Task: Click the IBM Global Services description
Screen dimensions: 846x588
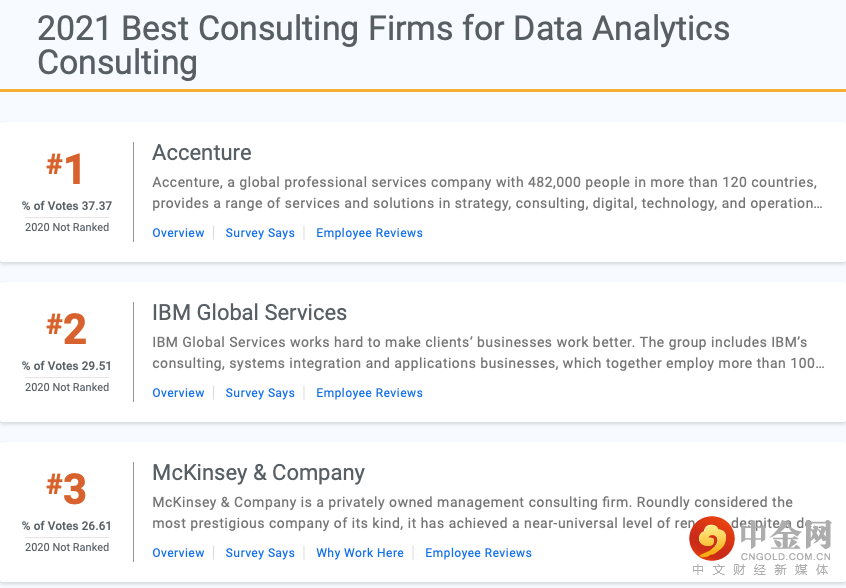Action: (487, 353)
